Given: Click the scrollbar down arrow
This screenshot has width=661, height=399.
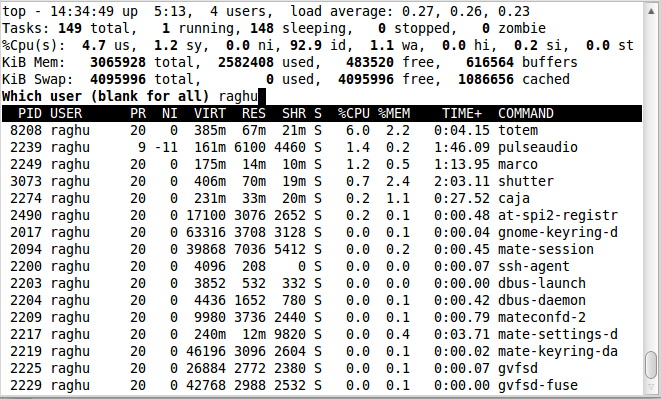Looking at the screenshot, I should (651, 387).
